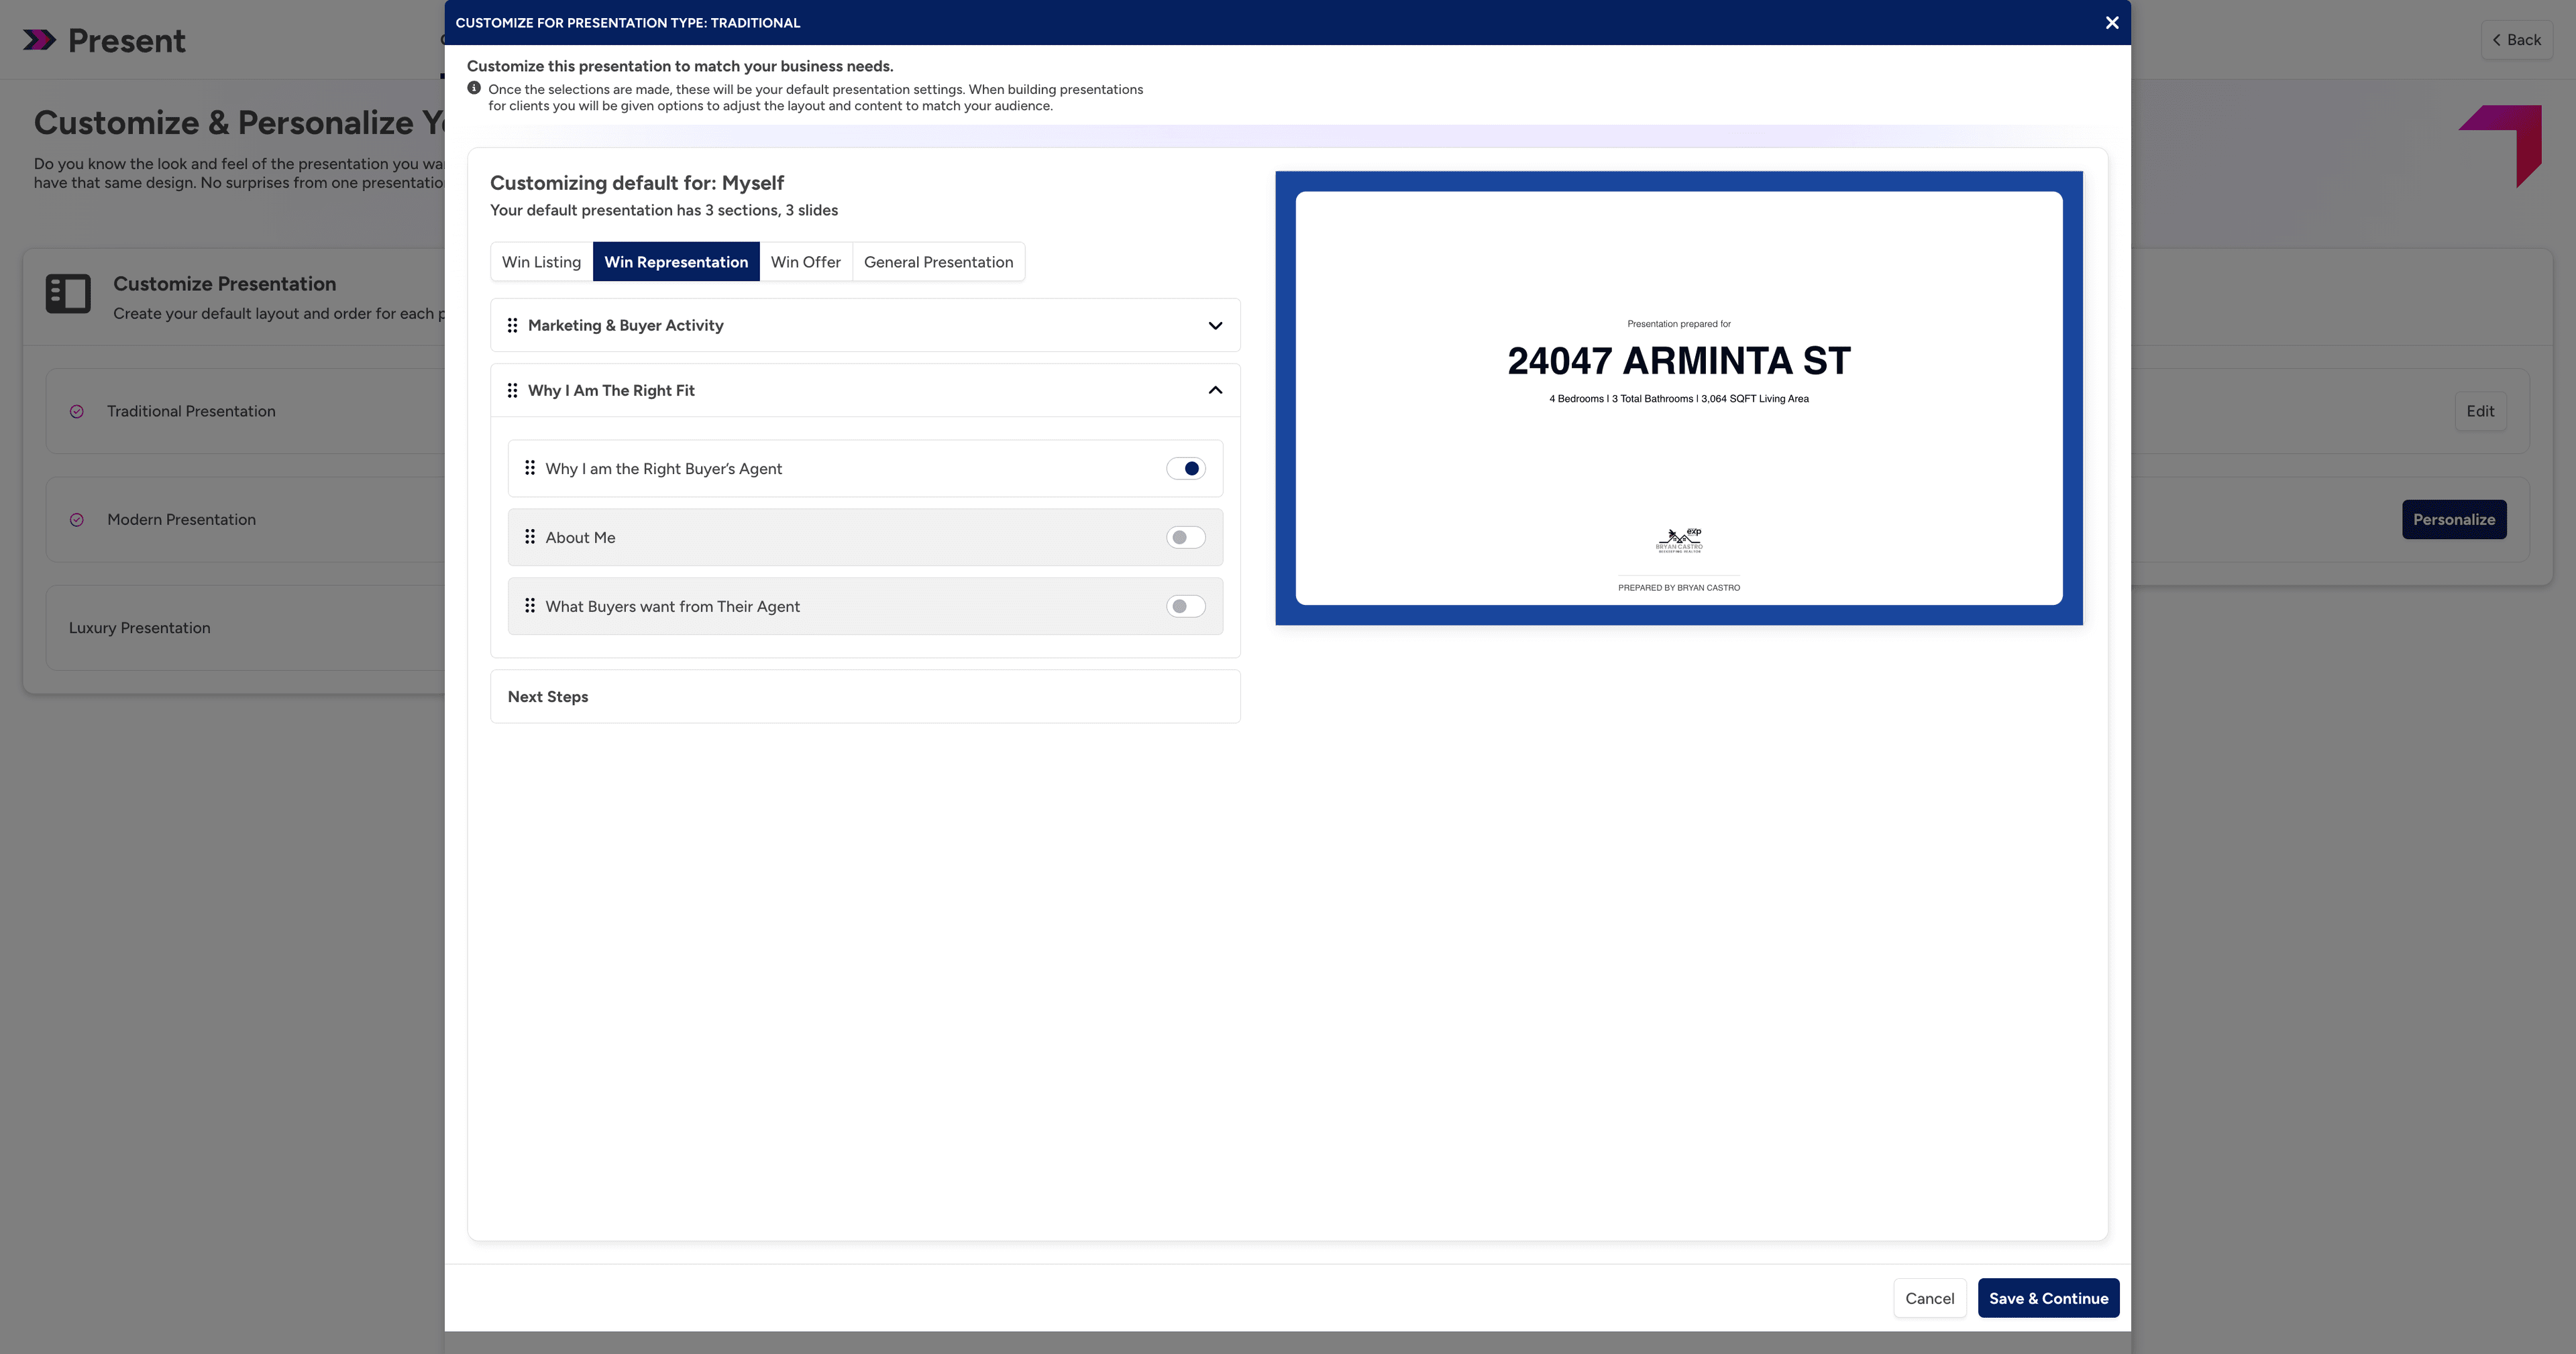Select Modern Presentation row in background
This screenshot has height=1354, width=2576.
coord(245,519)
